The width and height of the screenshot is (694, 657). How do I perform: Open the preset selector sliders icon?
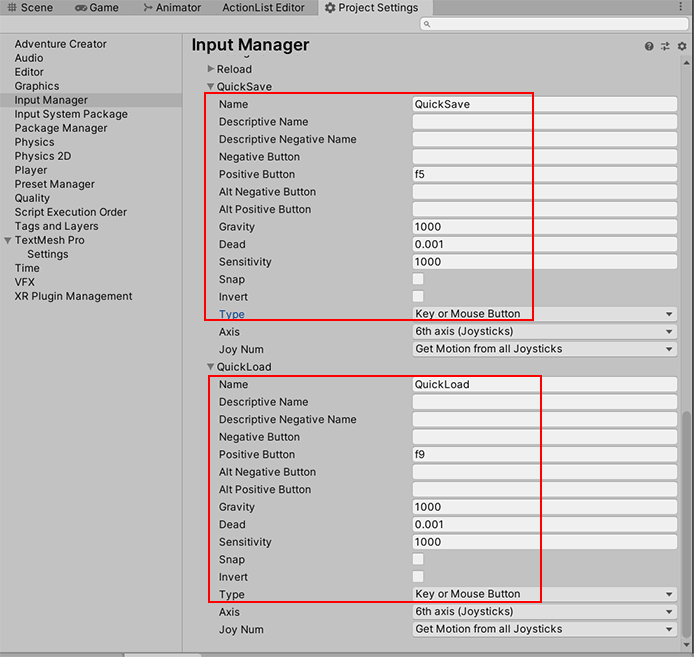point(665,46)
